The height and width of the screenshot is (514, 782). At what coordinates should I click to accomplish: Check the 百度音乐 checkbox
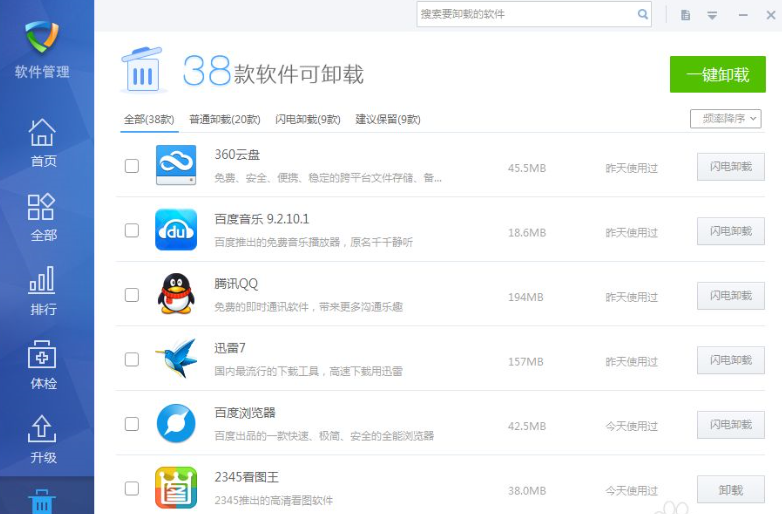coord(132,230)
